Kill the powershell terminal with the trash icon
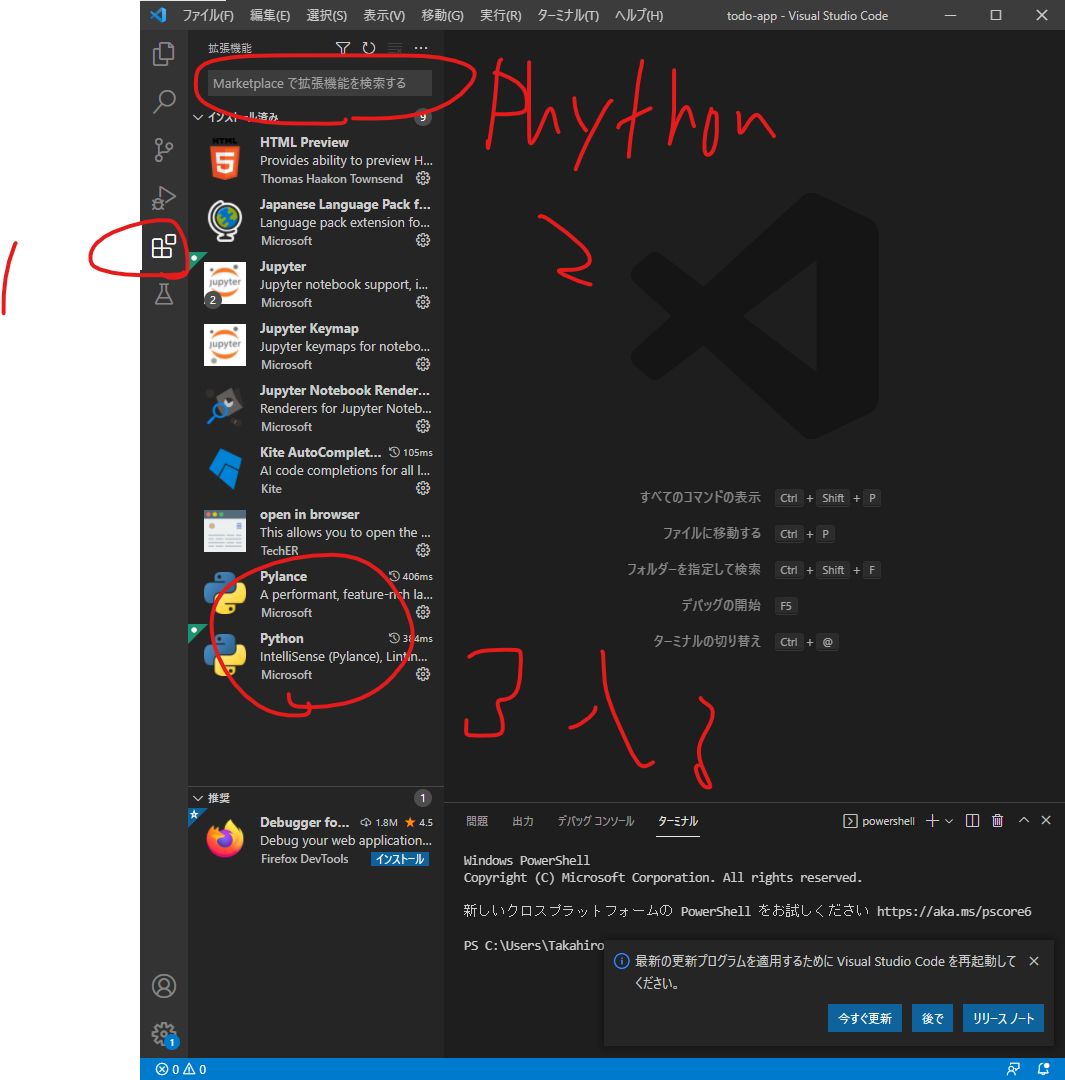 point(997,820)
